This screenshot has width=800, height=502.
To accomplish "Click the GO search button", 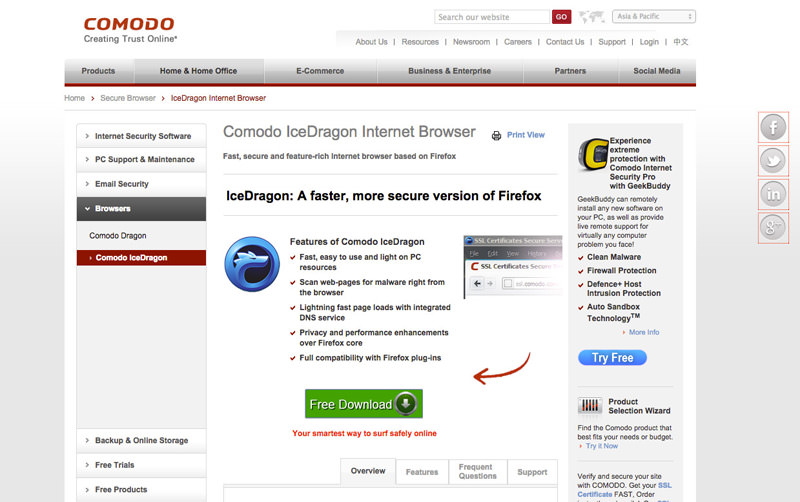I will (561, 17).
